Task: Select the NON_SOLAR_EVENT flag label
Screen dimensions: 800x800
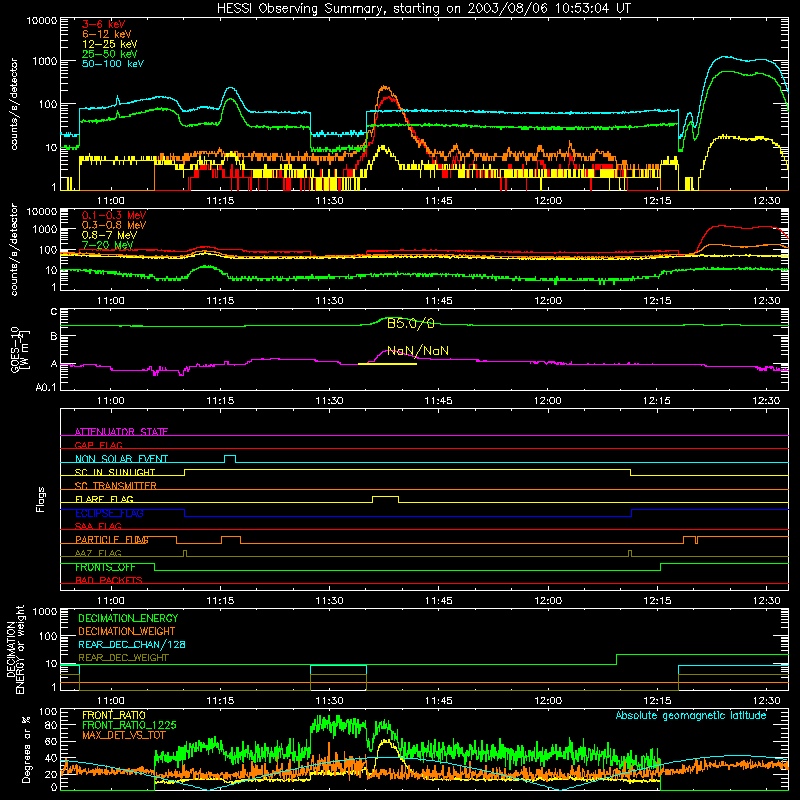Action: point(121,459)
